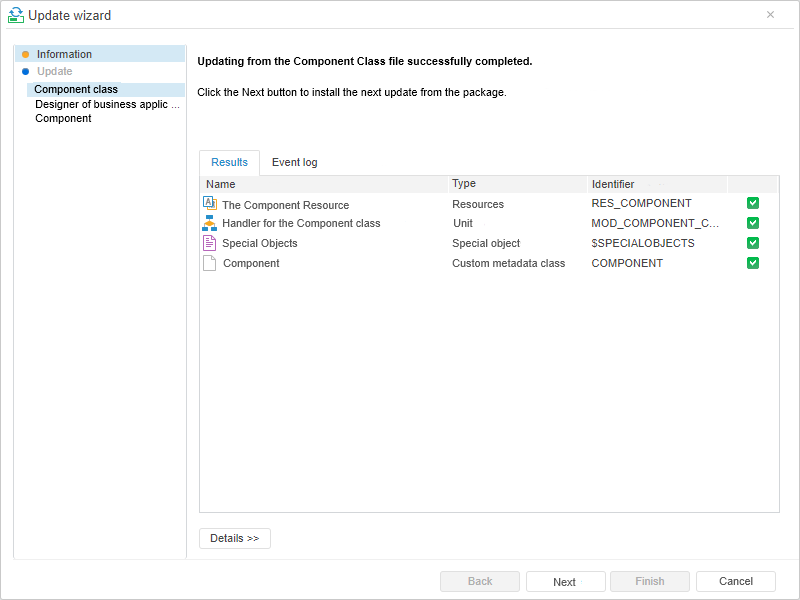This screenshot has height=600, width=800.
Task: Toggle checkbox for MOD_COMPONENT unit row
Action: [x=753, y=223]
